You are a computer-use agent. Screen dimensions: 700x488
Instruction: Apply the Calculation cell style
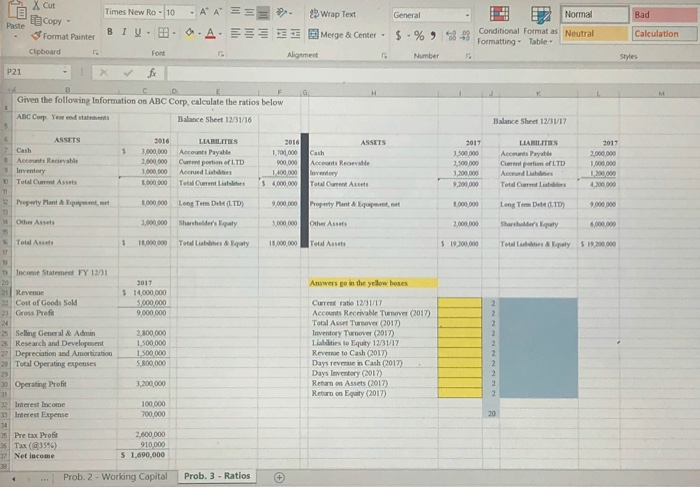tap(664, 33)
